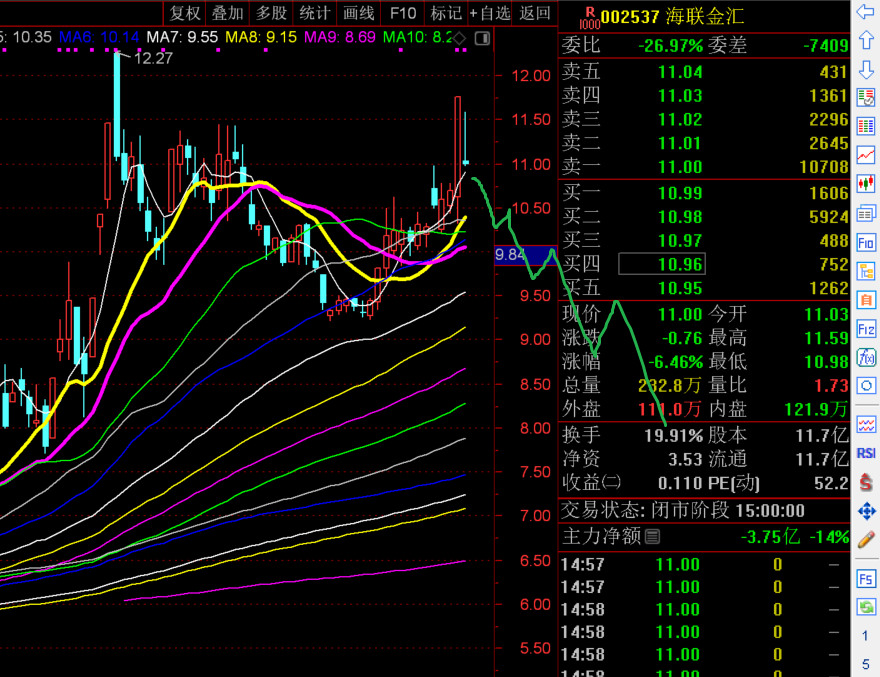Open the multi-window layout icon
The image size is (880, 677).
(865, 213)
